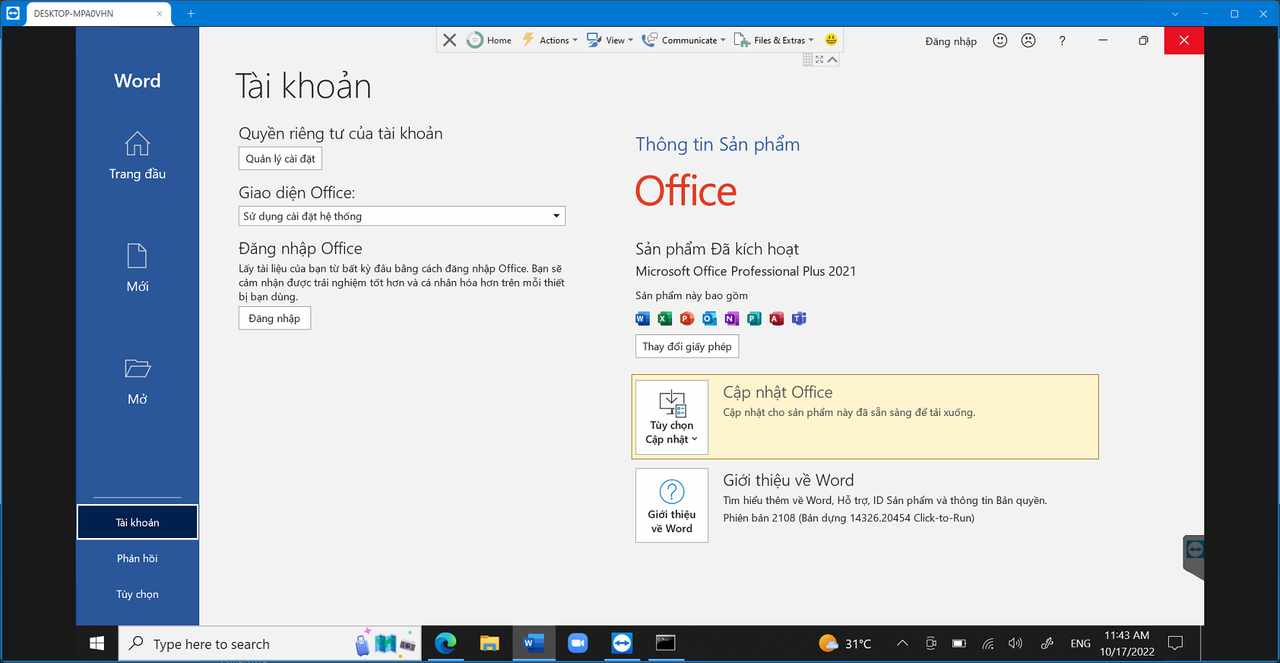
Task: Click the Publisher product icon
Action: (754, 319)
